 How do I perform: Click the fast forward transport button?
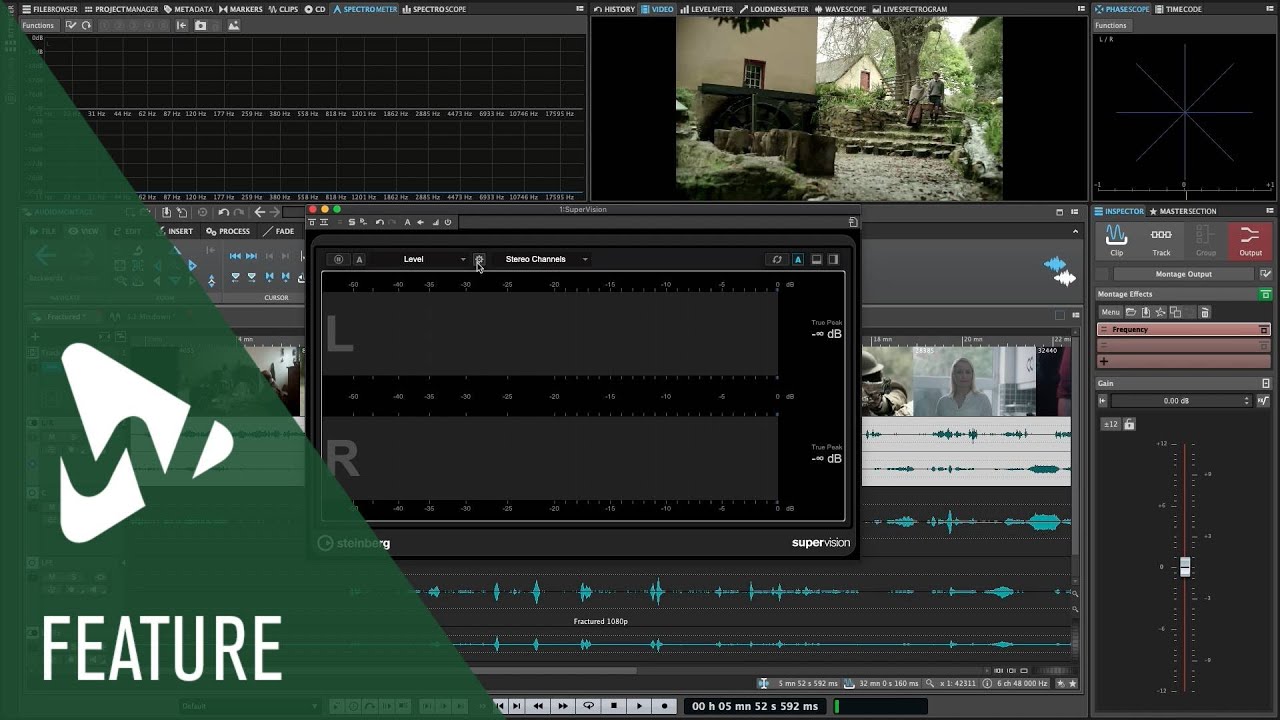563,706
